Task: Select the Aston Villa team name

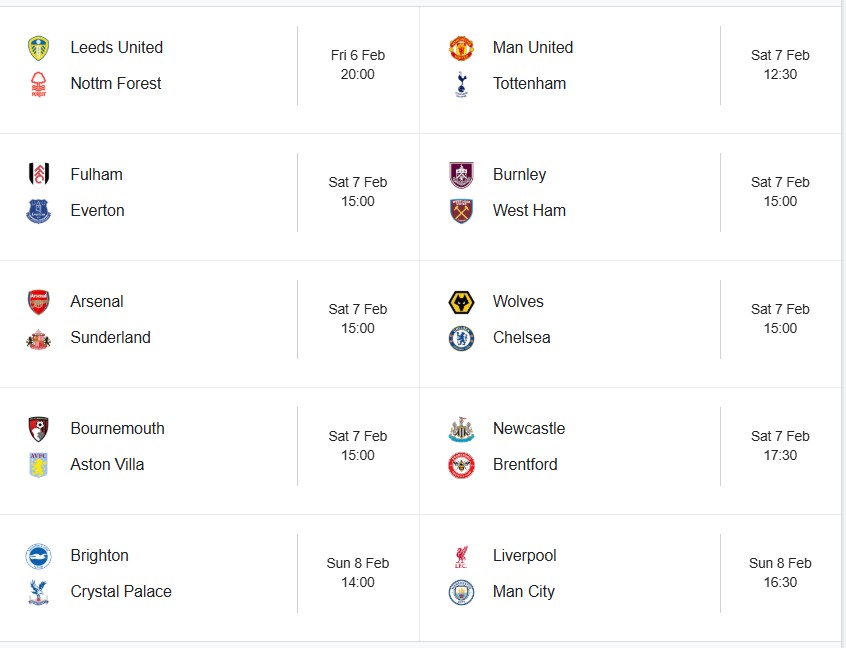Action: pos(107,465)
